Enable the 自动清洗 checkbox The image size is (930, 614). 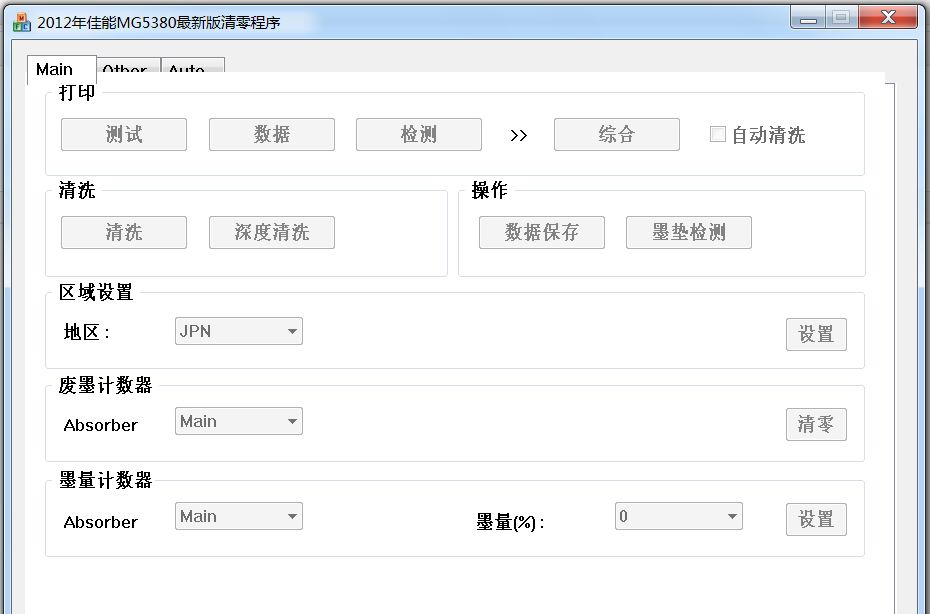click(x=718, y=134)
